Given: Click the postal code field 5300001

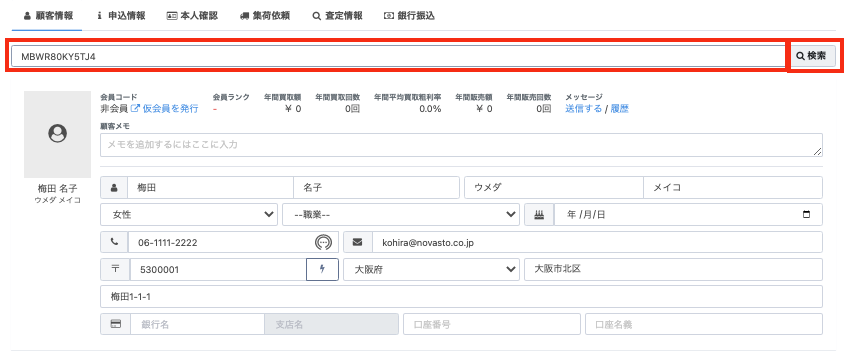Looking at the screenshot, I should pyautogui.click(x=218, y=269).
